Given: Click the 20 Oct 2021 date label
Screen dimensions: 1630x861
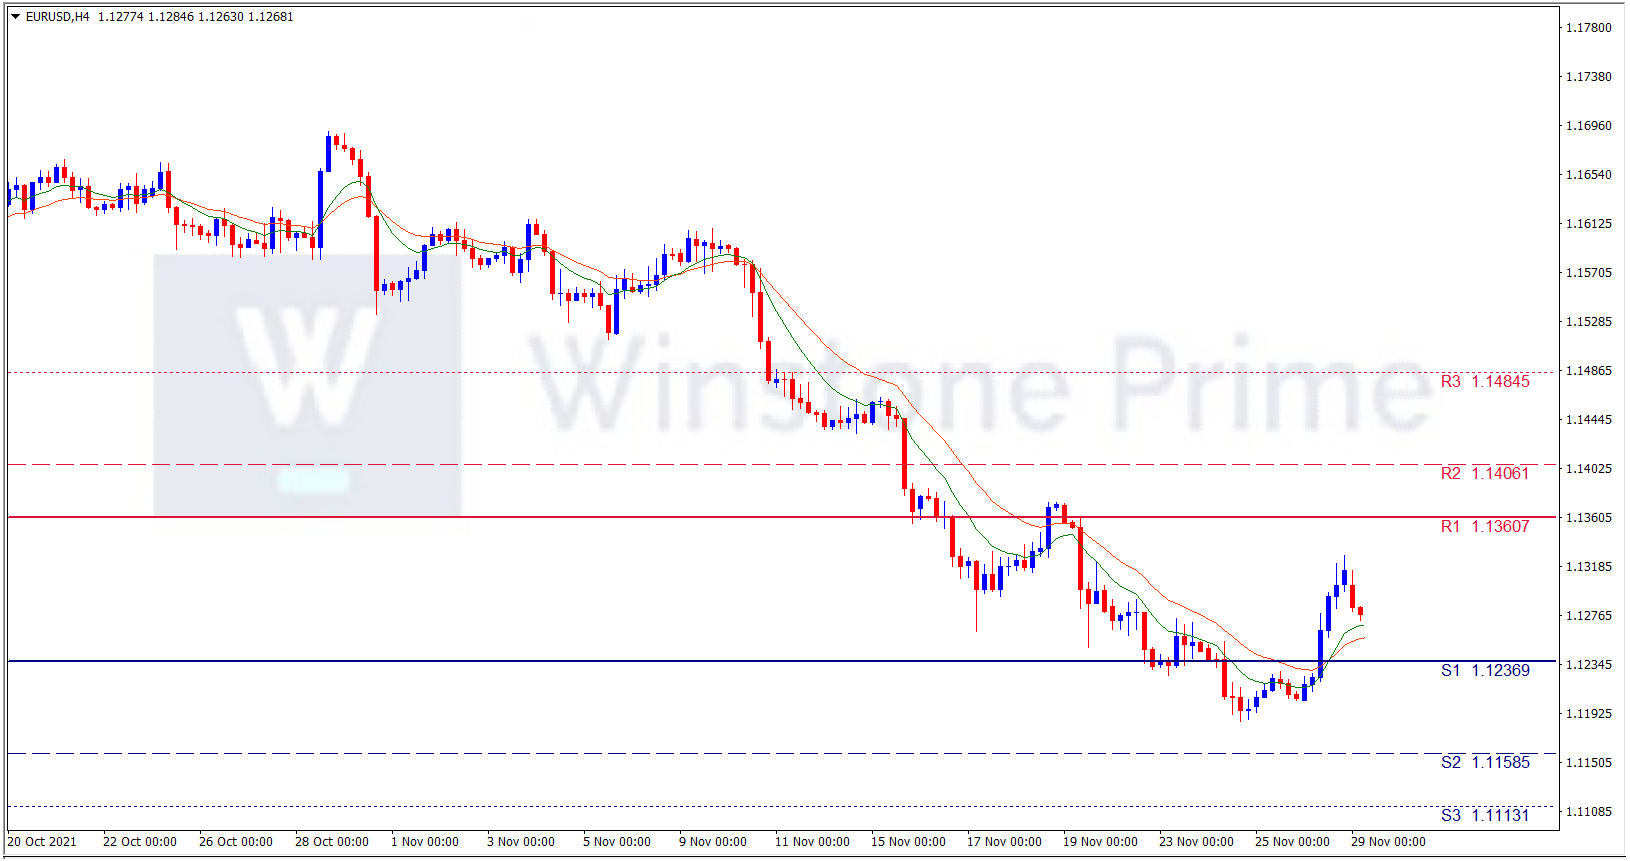Looking at the screenshot, I should coord(42,842).
